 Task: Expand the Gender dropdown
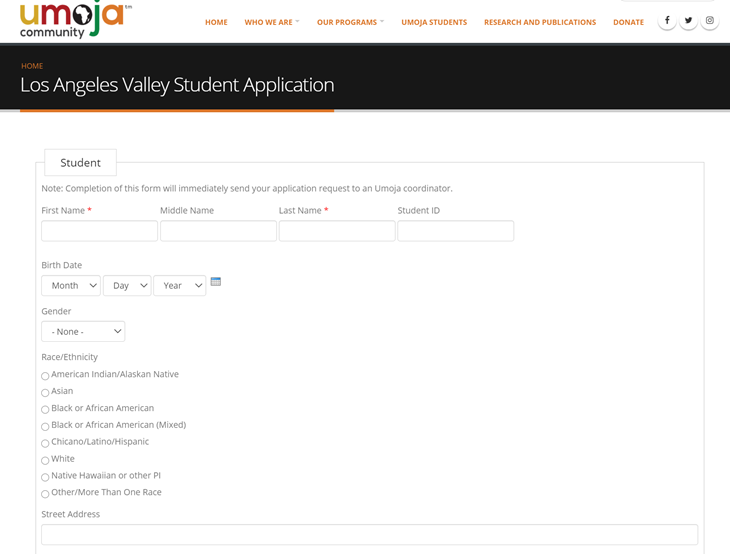pyautogui.click(x=83, y=331)
